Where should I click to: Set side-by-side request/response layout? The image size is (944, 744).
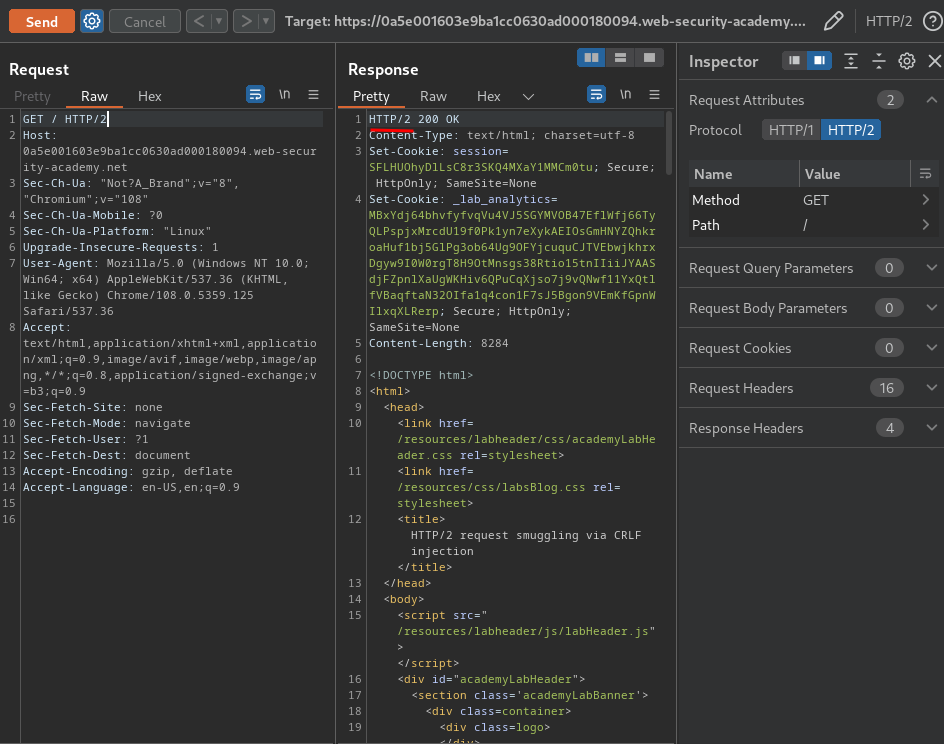pos(591,58)
